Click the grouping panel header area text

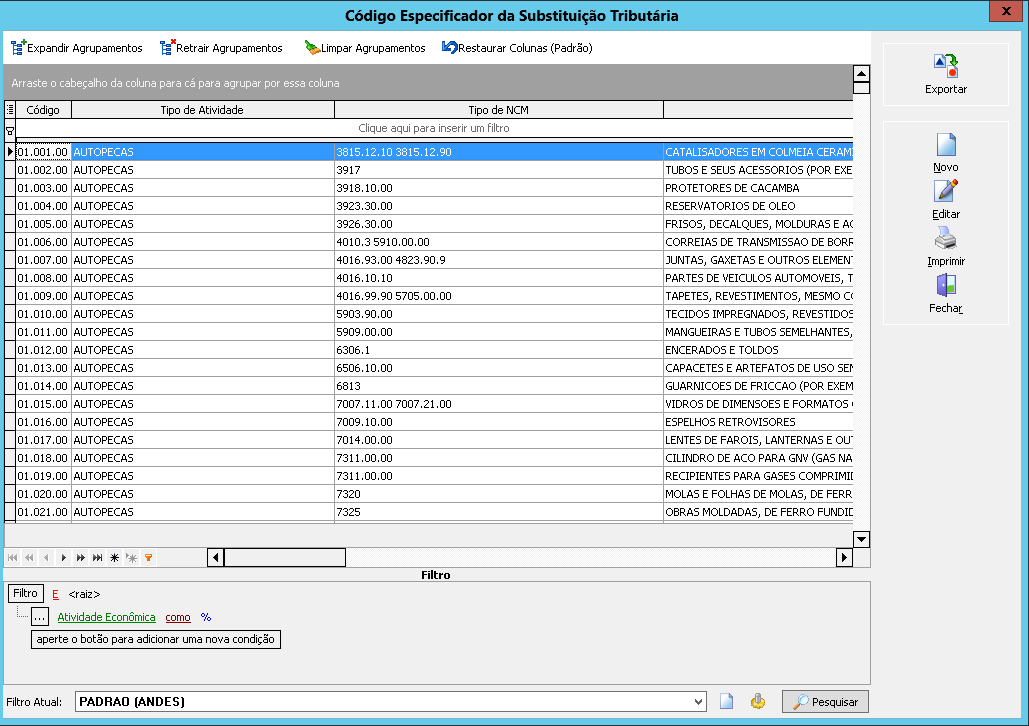click(175, 83)
